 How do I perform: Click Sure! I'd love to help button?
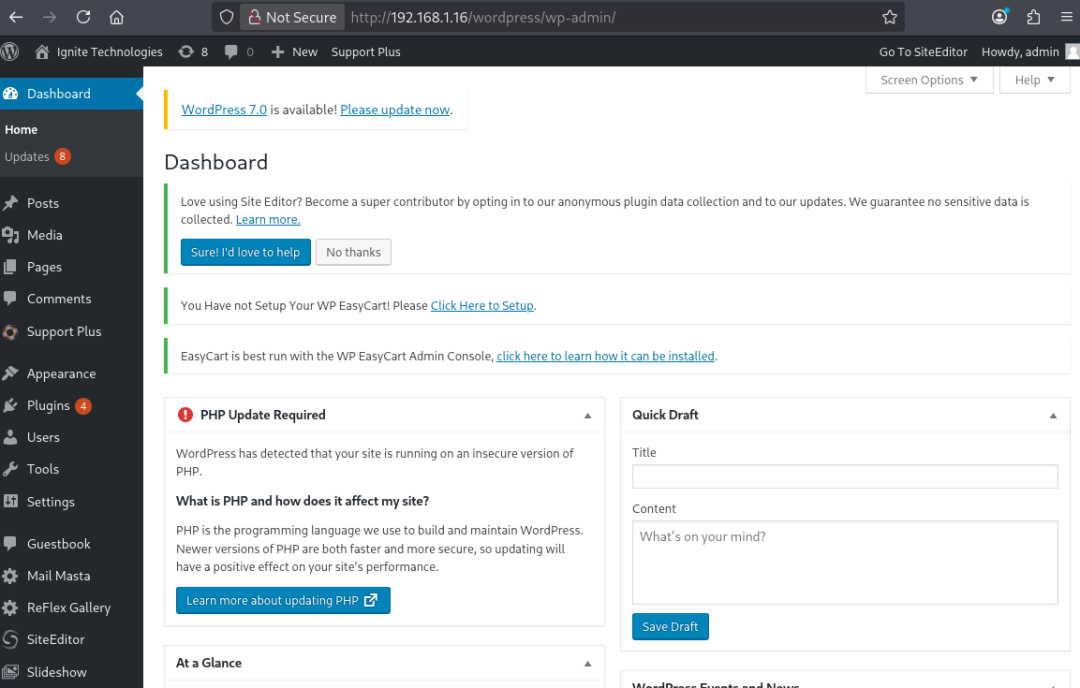coord(246,252)
